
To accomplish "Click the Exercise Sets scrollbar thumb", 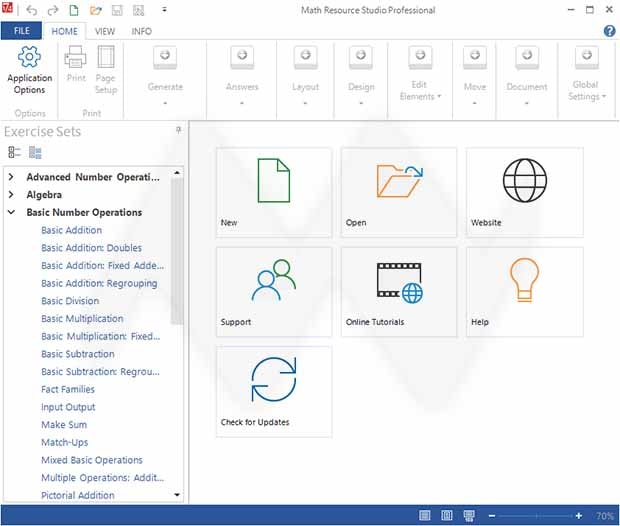I will [177, 252].
